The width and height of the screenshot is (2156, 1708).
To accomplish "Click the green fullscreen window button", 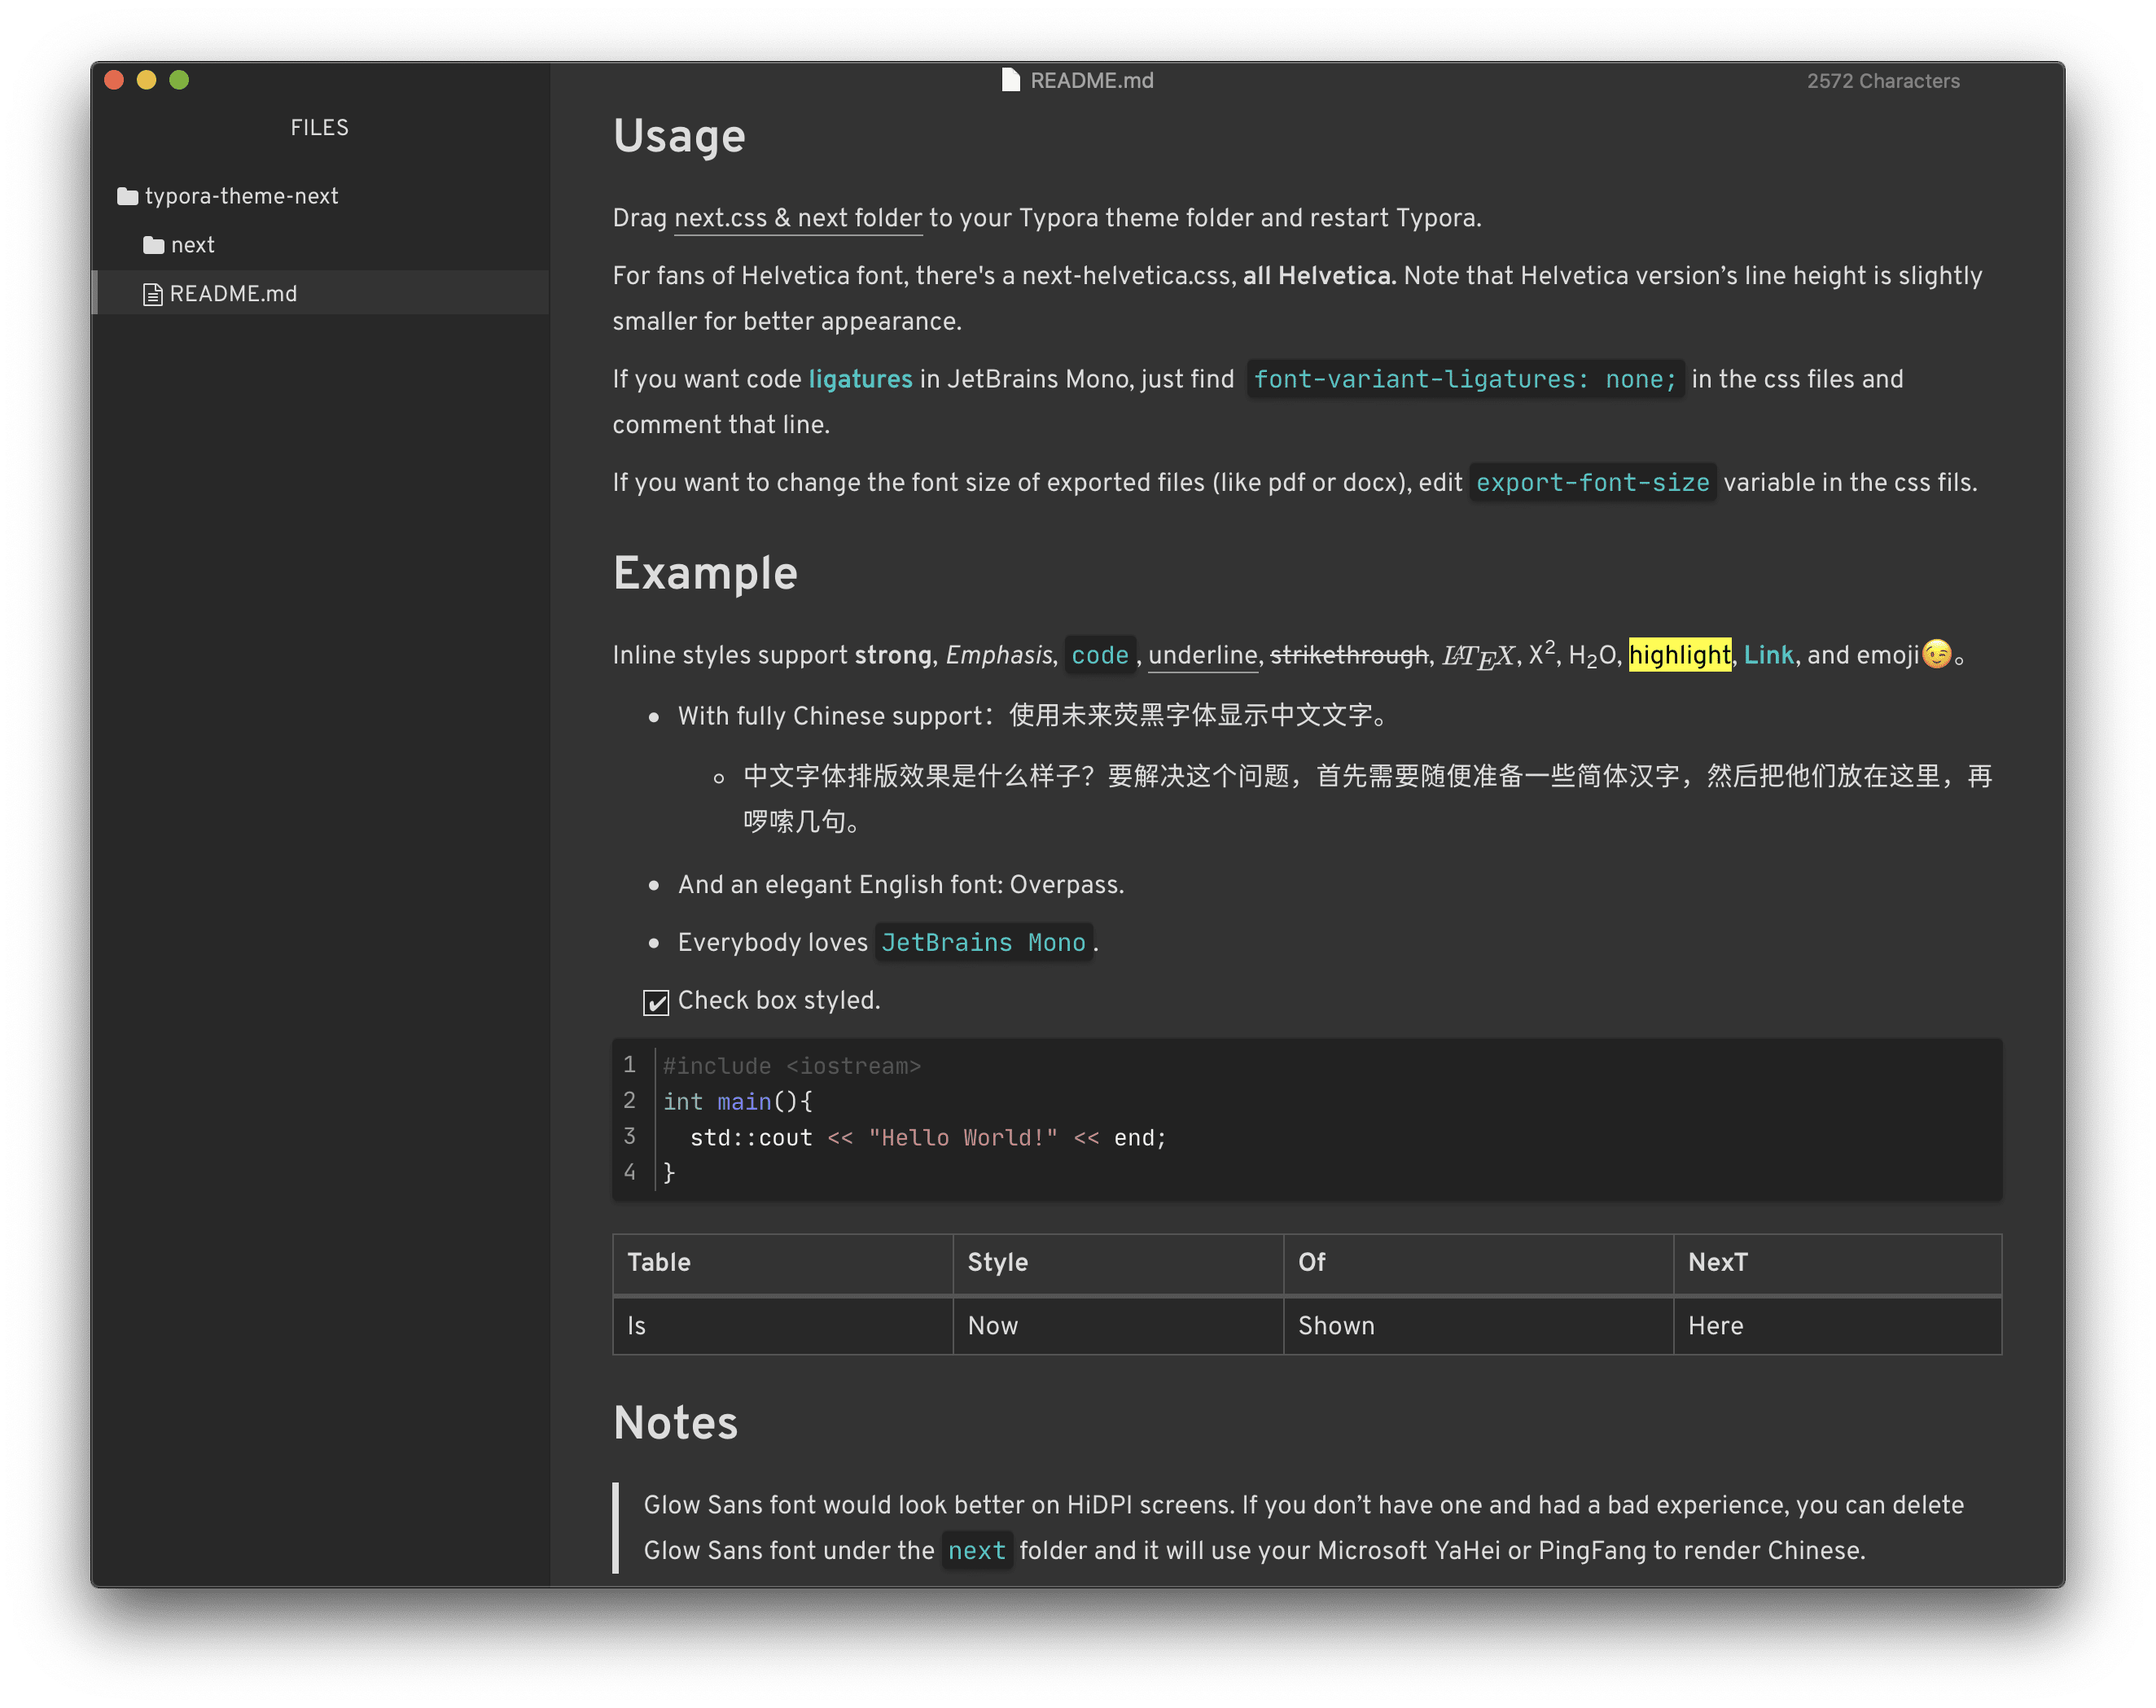I will click(x=179, y=80).
